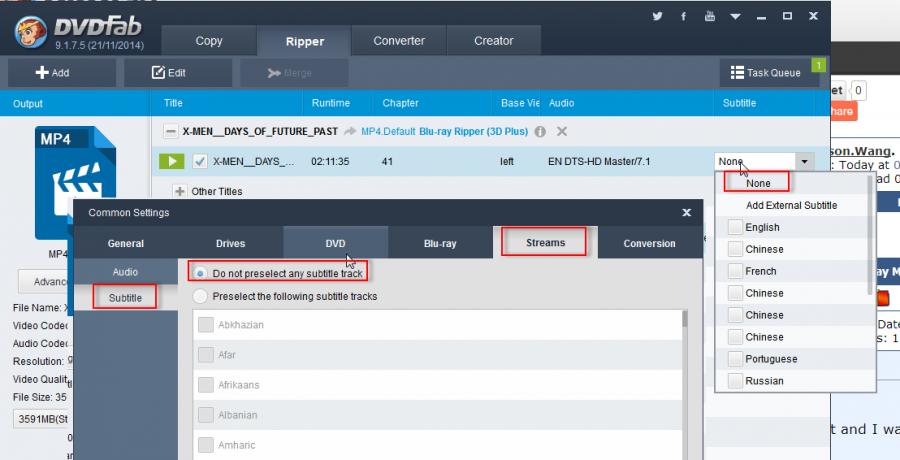Check Afar language checkbox
Image resolution: width=900 pixels, height=460 pixels.
(205, 355)
